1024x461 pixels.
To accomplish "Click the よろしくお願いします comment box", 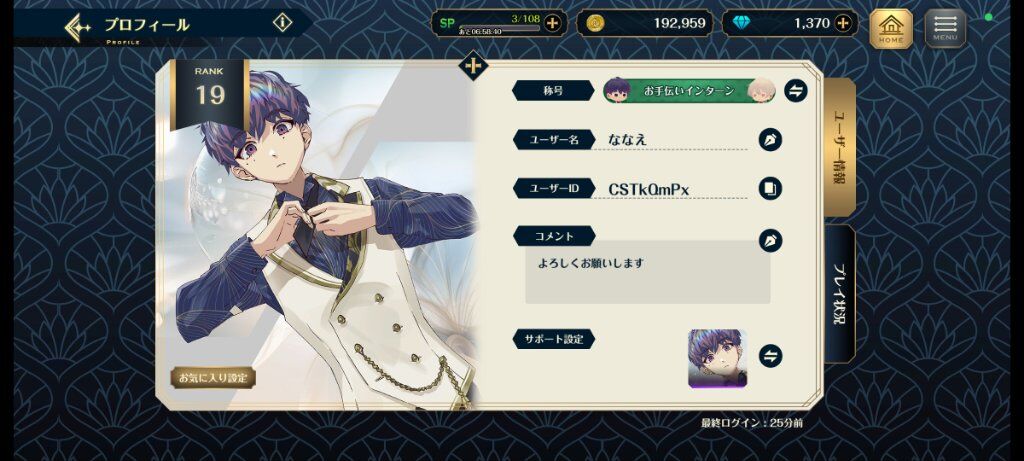I will [x=648, y=272].
